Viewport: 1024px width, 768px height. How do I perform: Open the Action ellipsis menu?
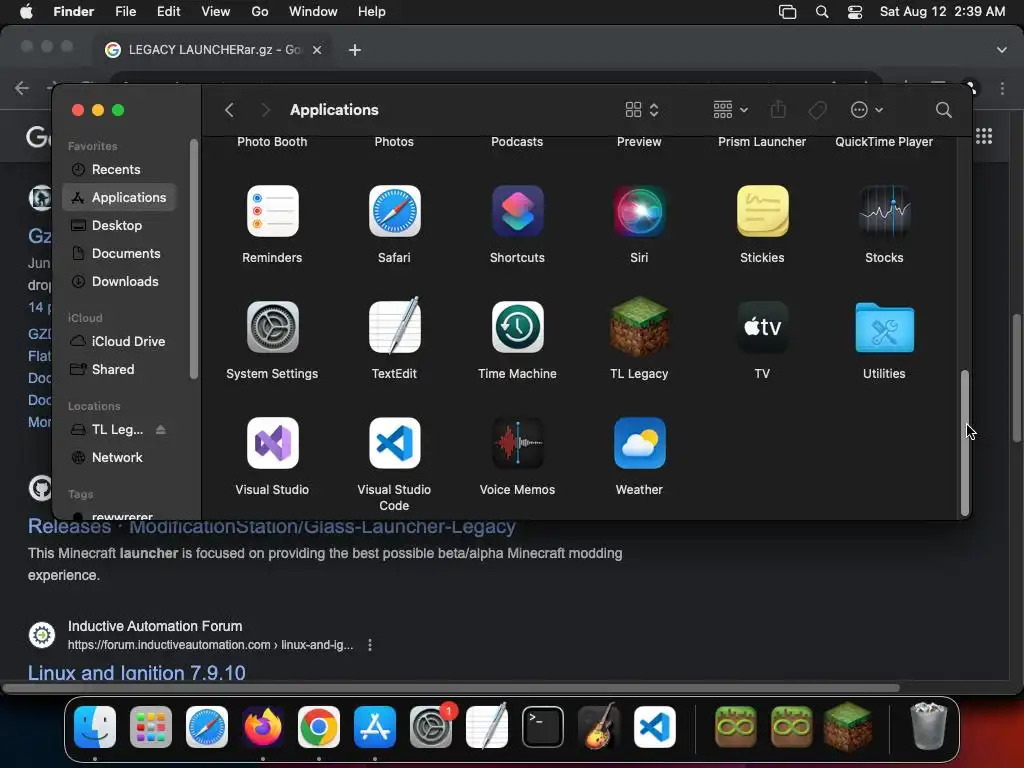pos(867,110)
